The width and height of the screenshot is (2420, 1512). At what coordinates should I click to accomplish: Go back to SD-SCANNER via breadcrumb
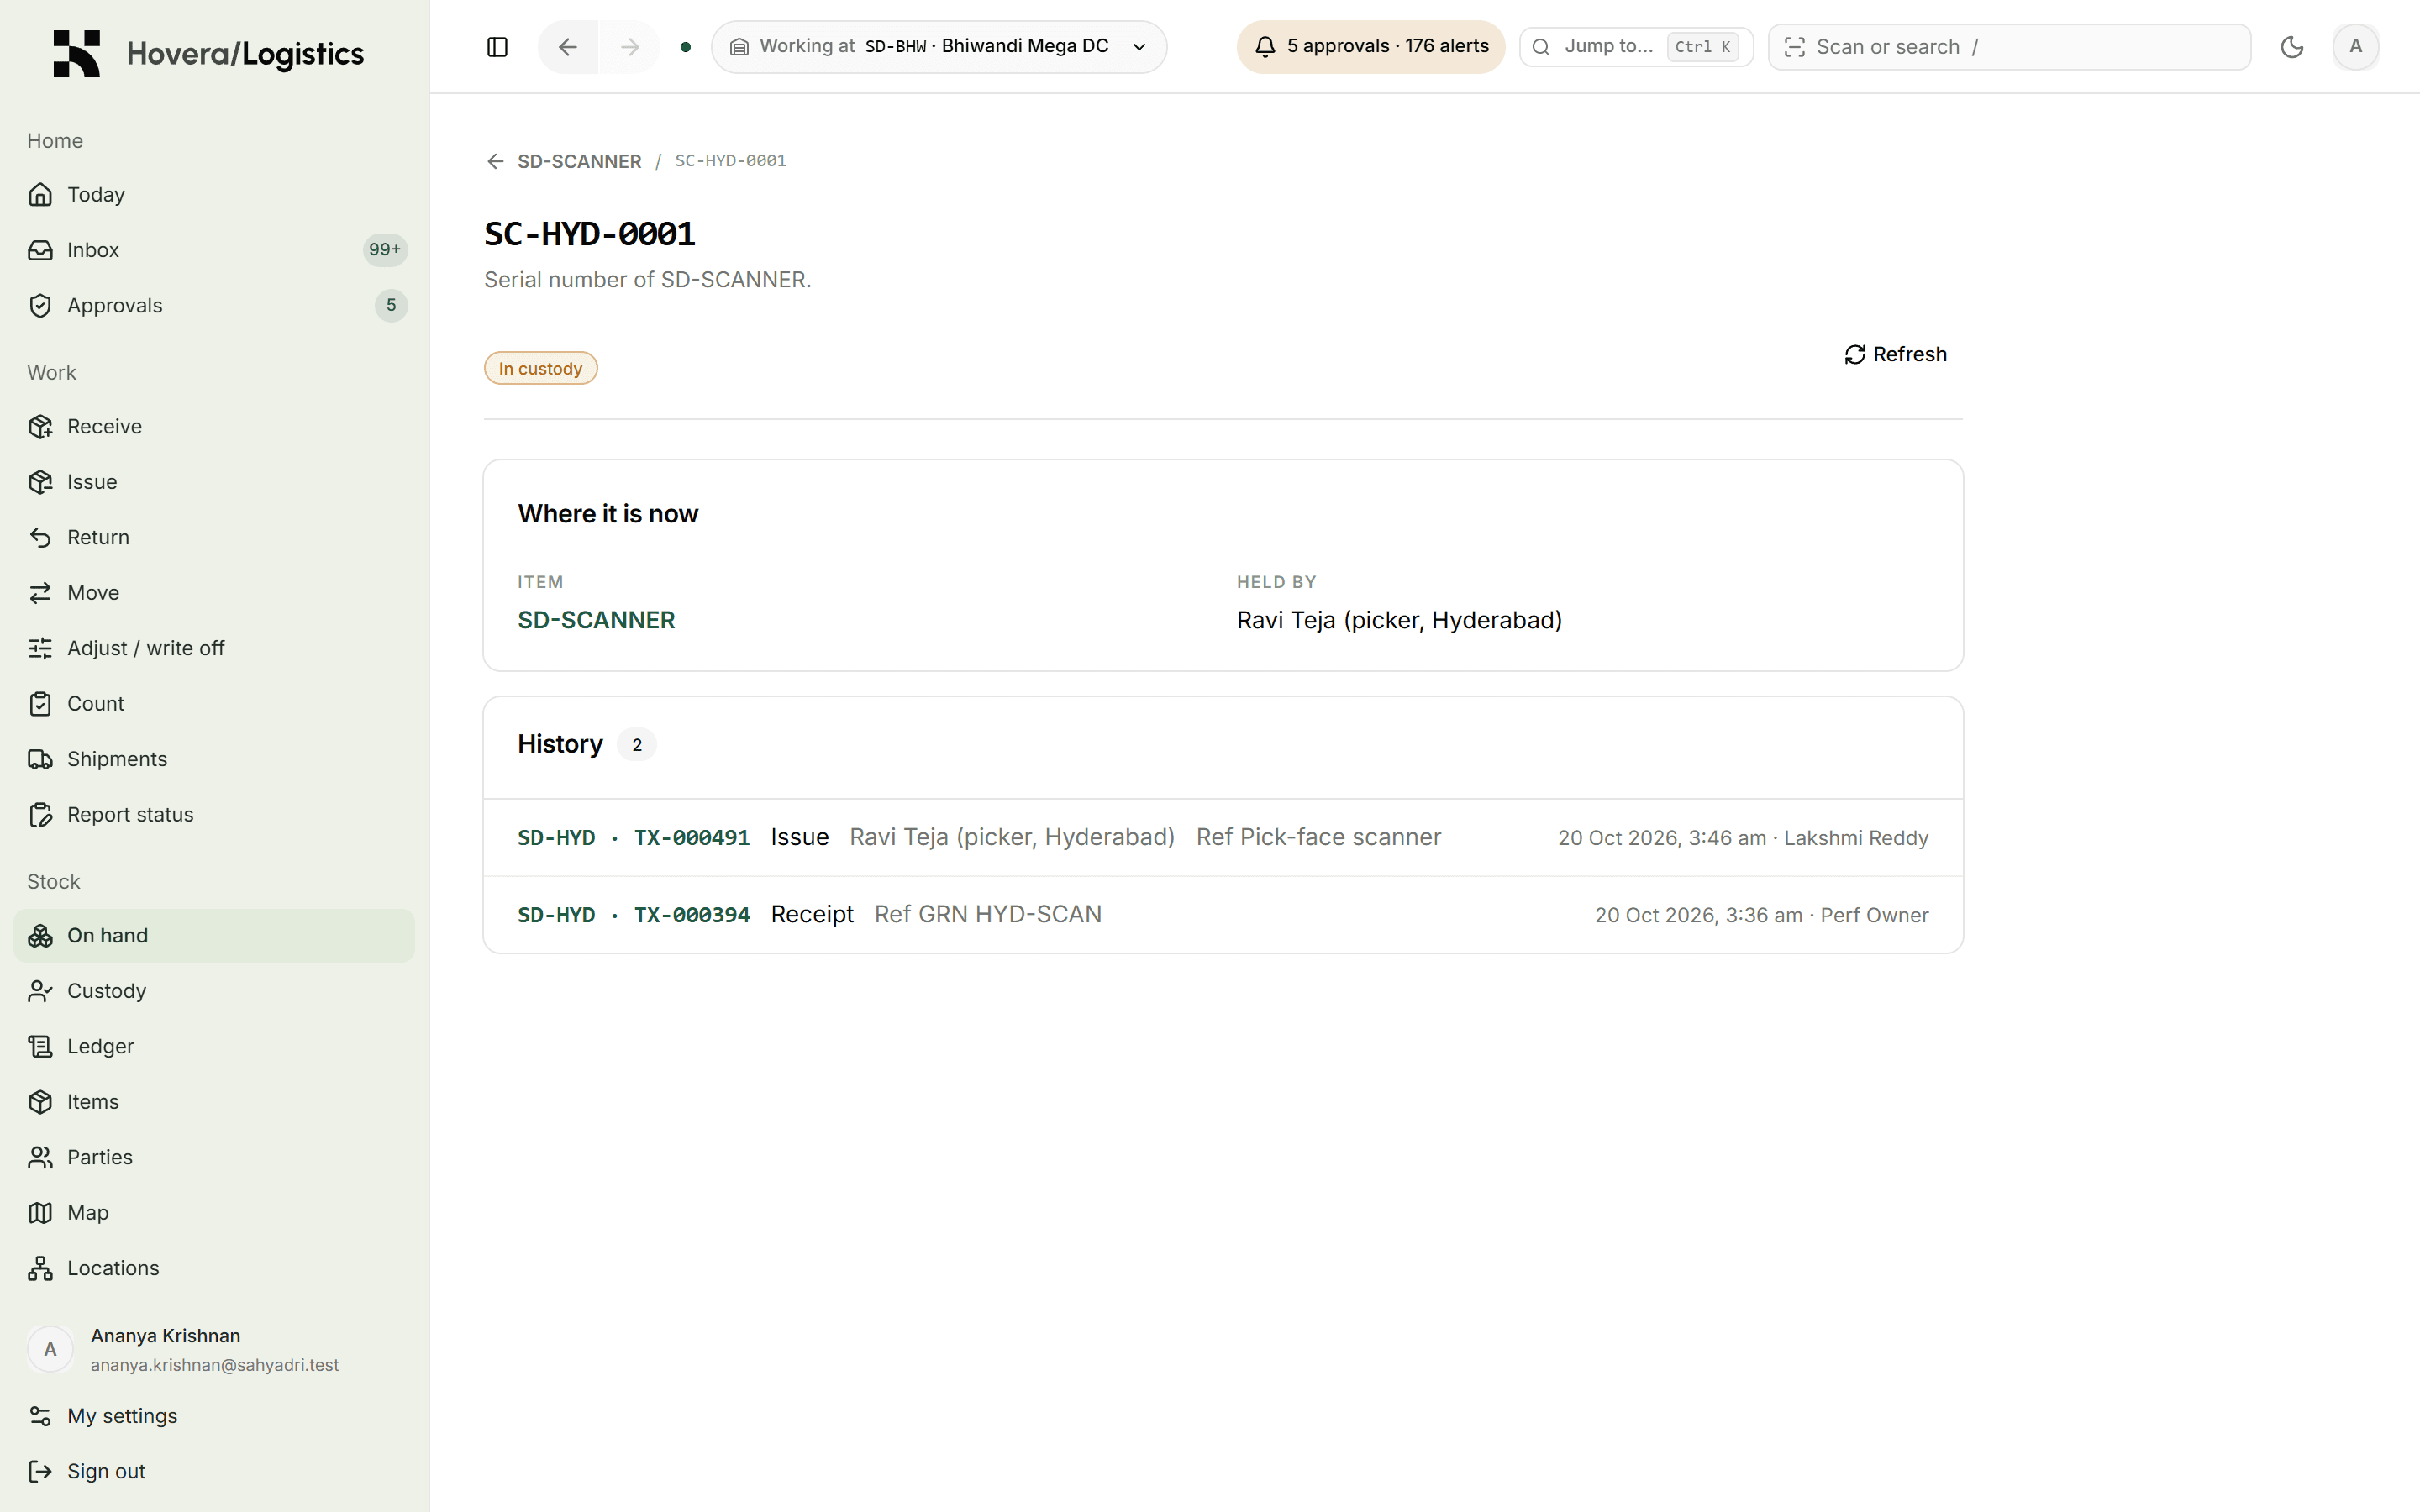pyautogui.click(x=579, y=161)
